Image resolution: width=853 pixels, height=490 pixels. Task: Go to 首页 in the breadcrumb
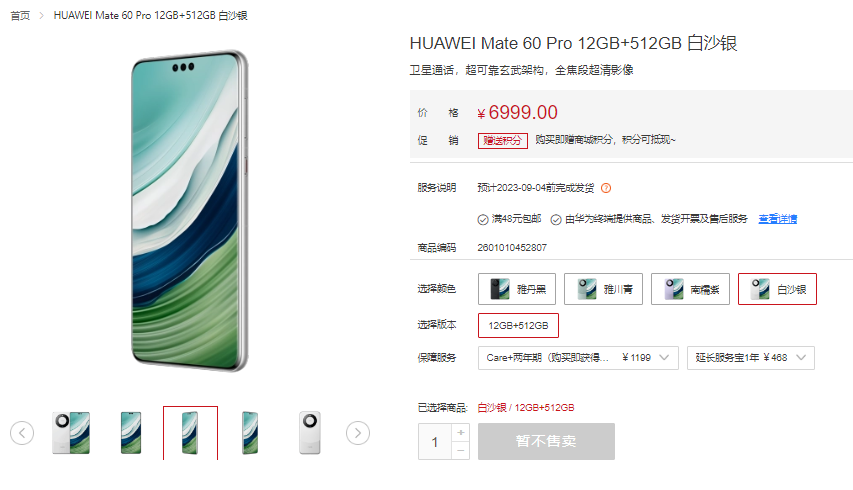20,16
